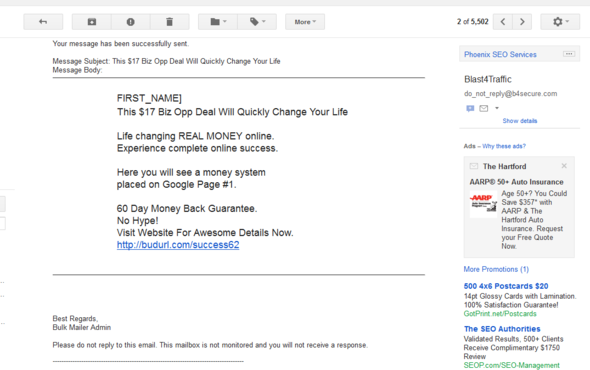
Task: Open the Move to folder dropdown
Action: tap(218, 22)
